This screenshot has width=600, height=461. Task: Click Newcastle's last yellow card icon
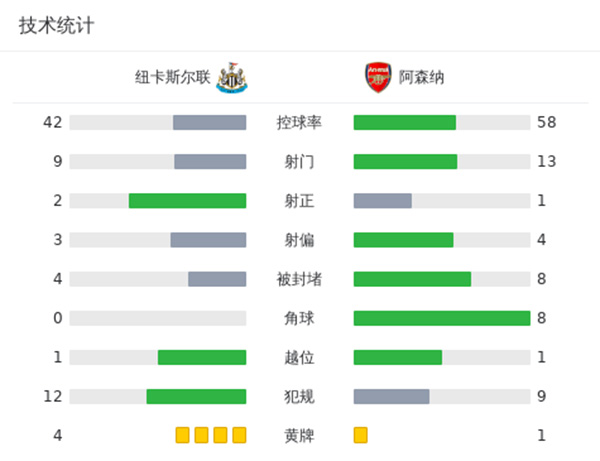(x=239, y=435)
